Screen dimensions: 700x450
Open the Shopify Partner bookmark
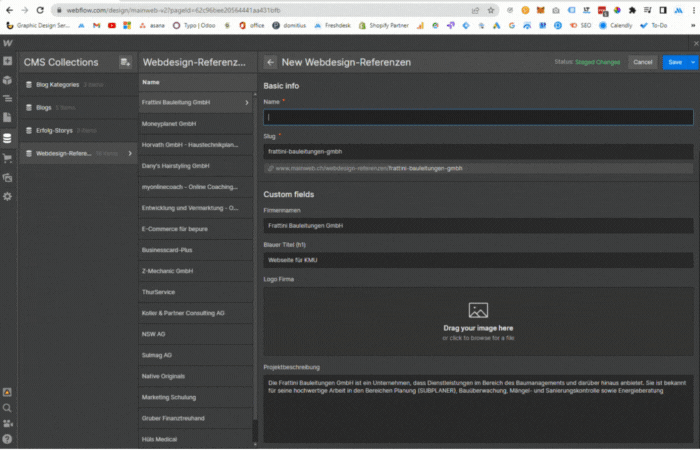click(x=384, y=26)
